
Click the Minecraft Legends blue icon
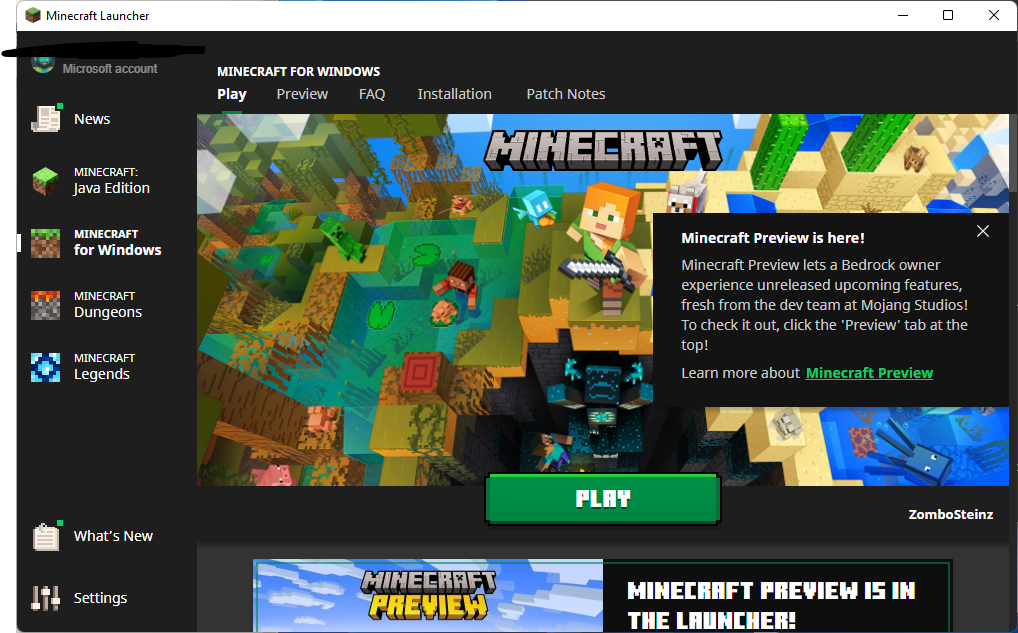(45, 367)
